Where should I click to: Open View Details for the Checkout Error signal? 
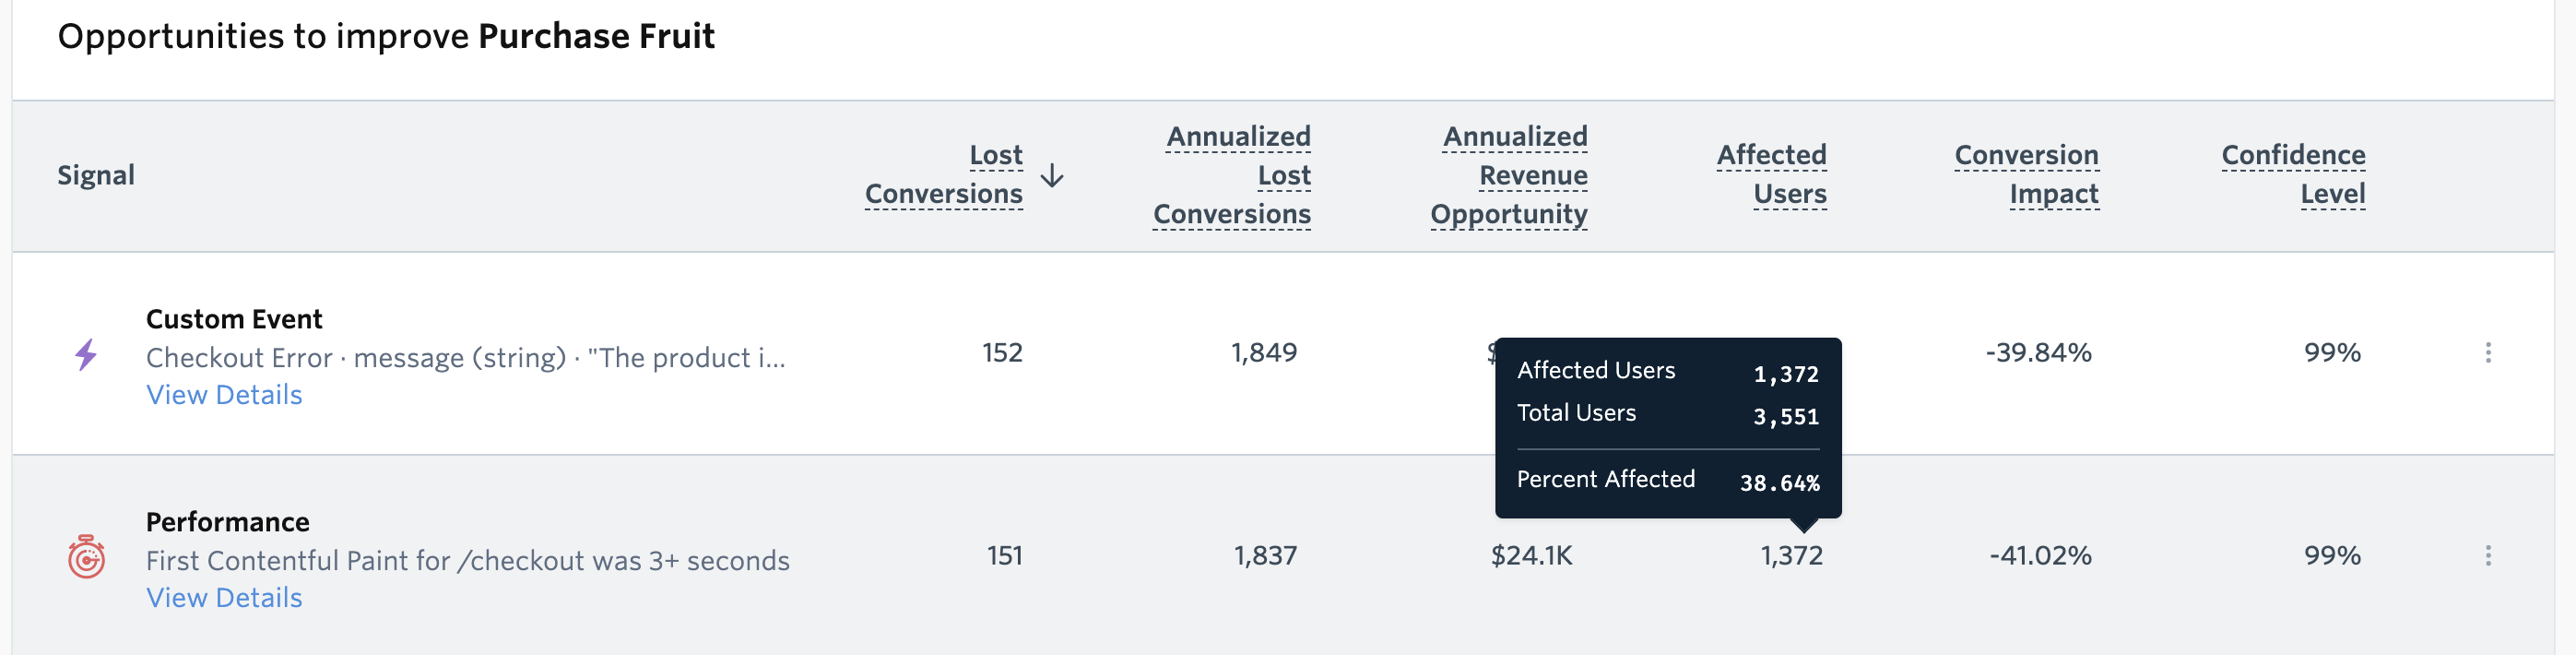coord(224,394)
